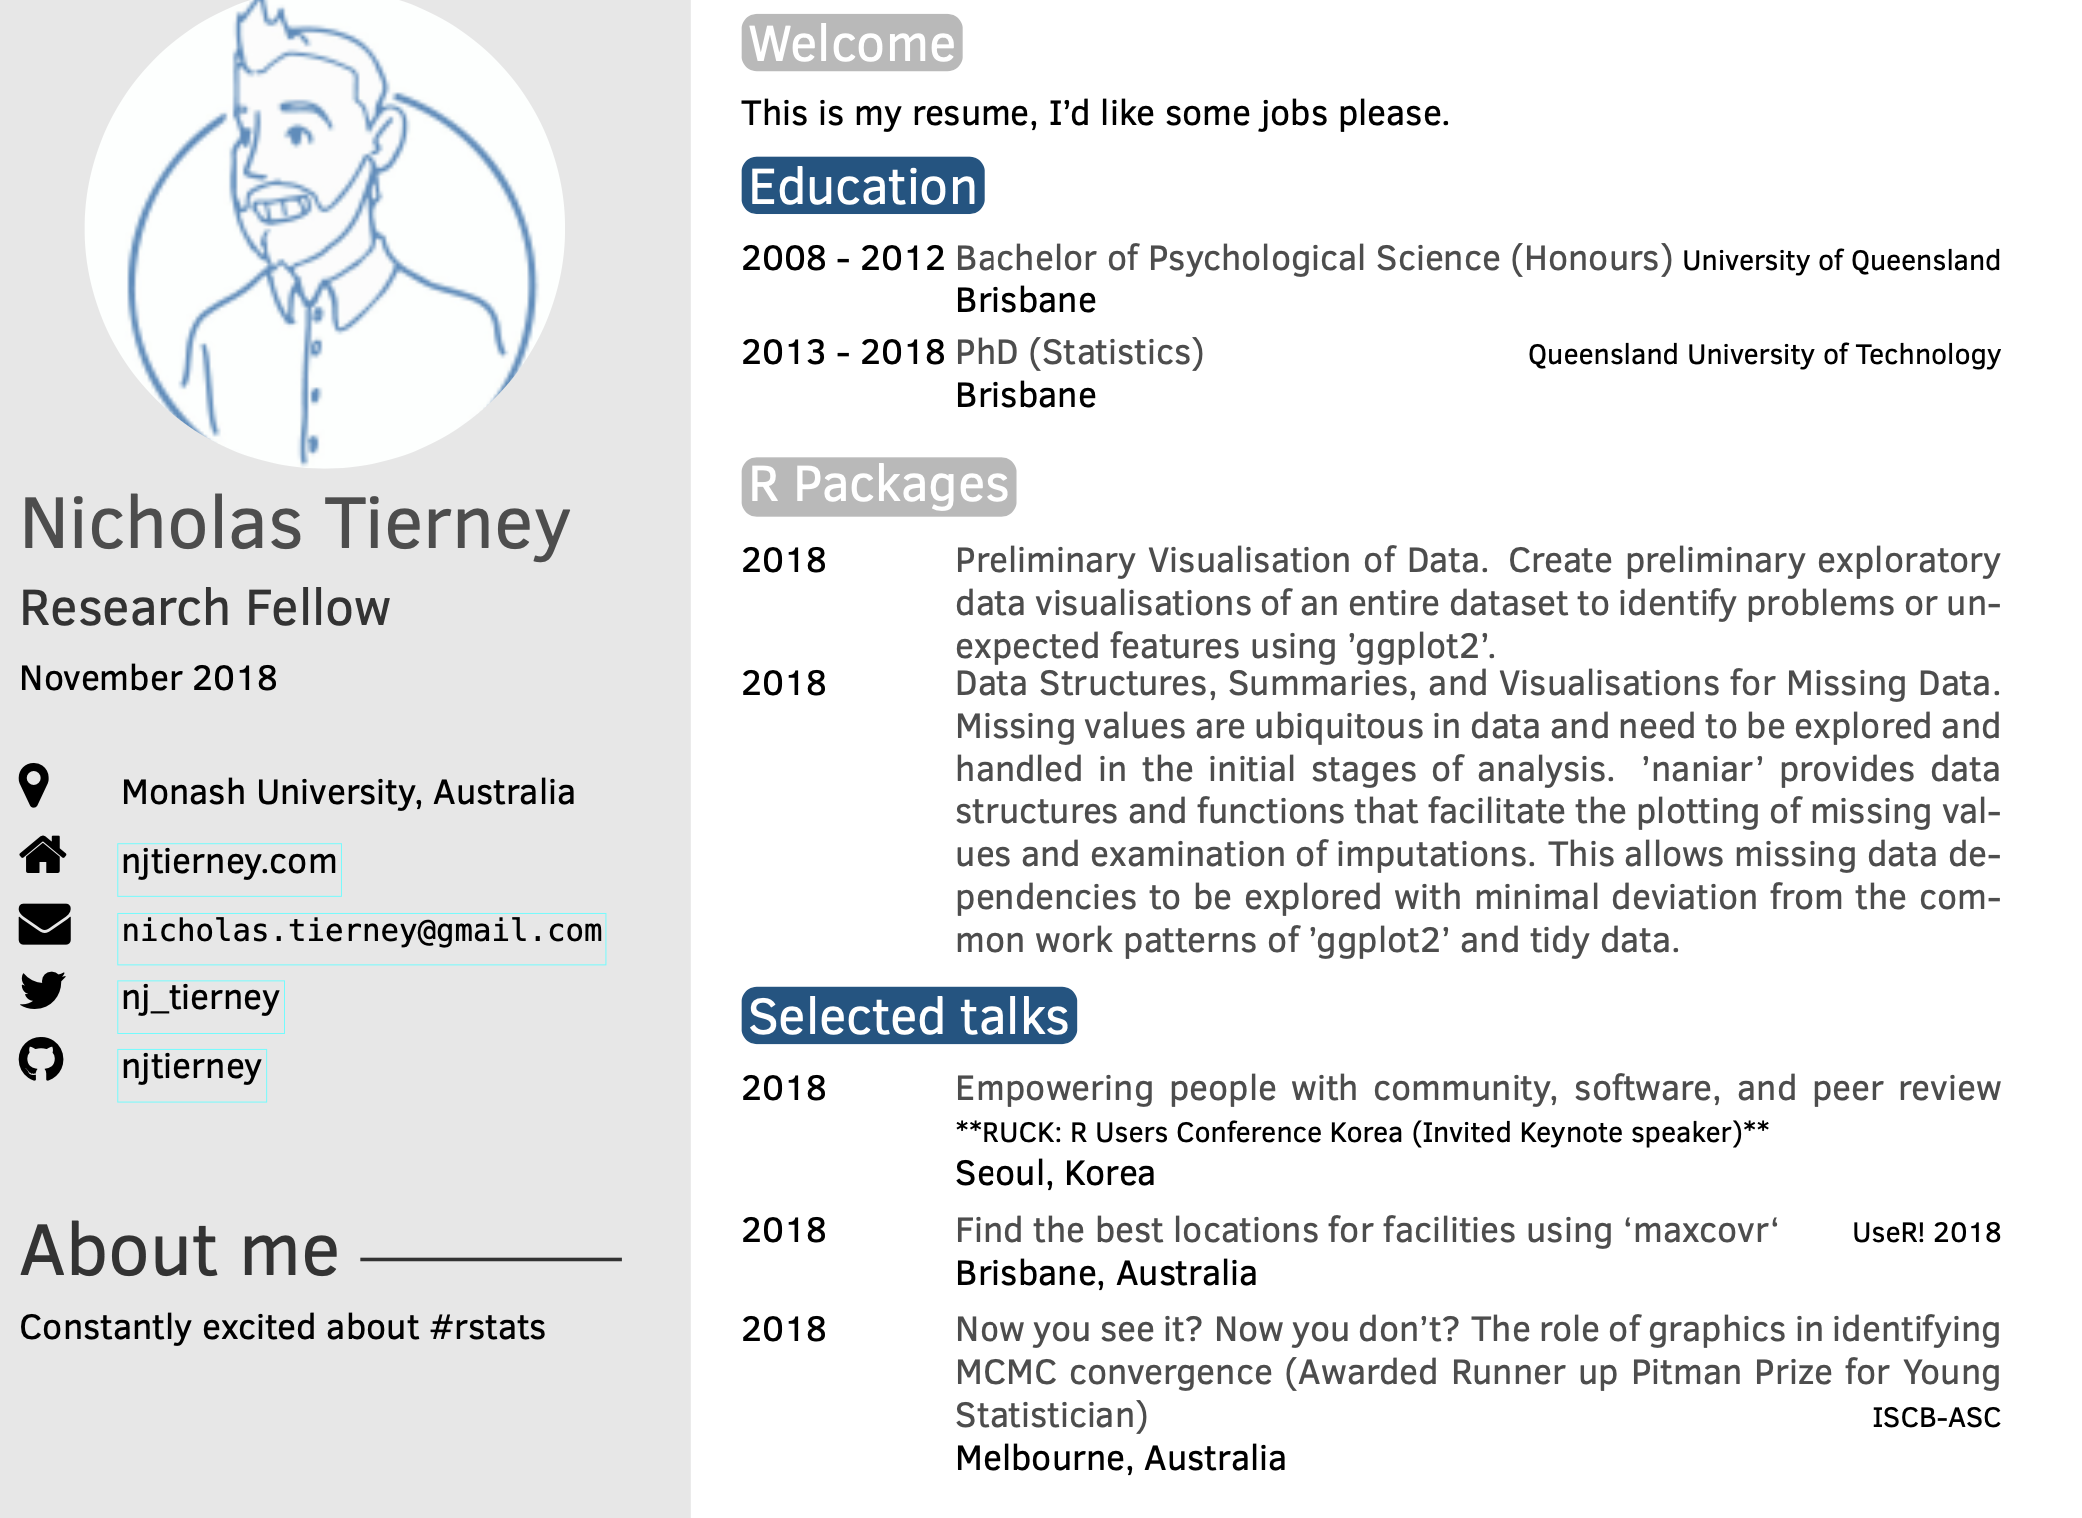This screenshot has height=1518, width=2082.
Task: Open the nj_tierney Twitter link
Action: pyautogui.click(x=201, y=999)
